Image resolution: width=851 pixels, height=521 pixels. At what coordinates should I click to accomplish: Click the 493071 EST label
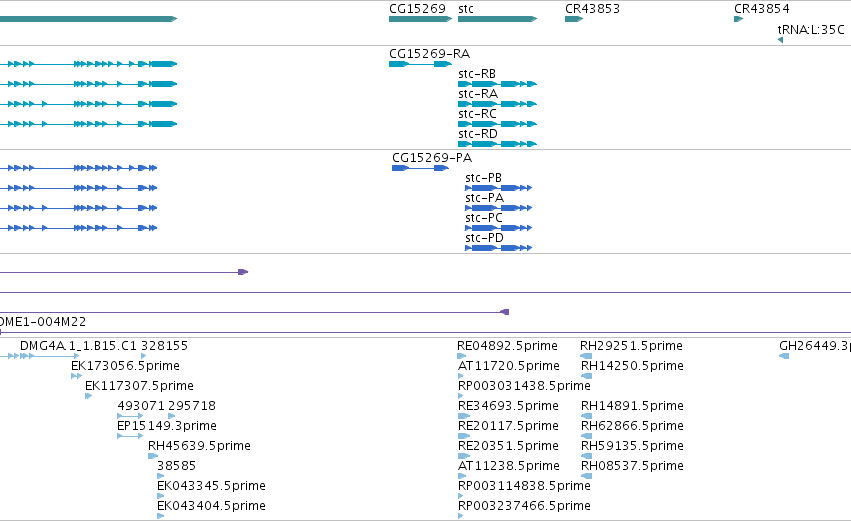coord(141,406)
